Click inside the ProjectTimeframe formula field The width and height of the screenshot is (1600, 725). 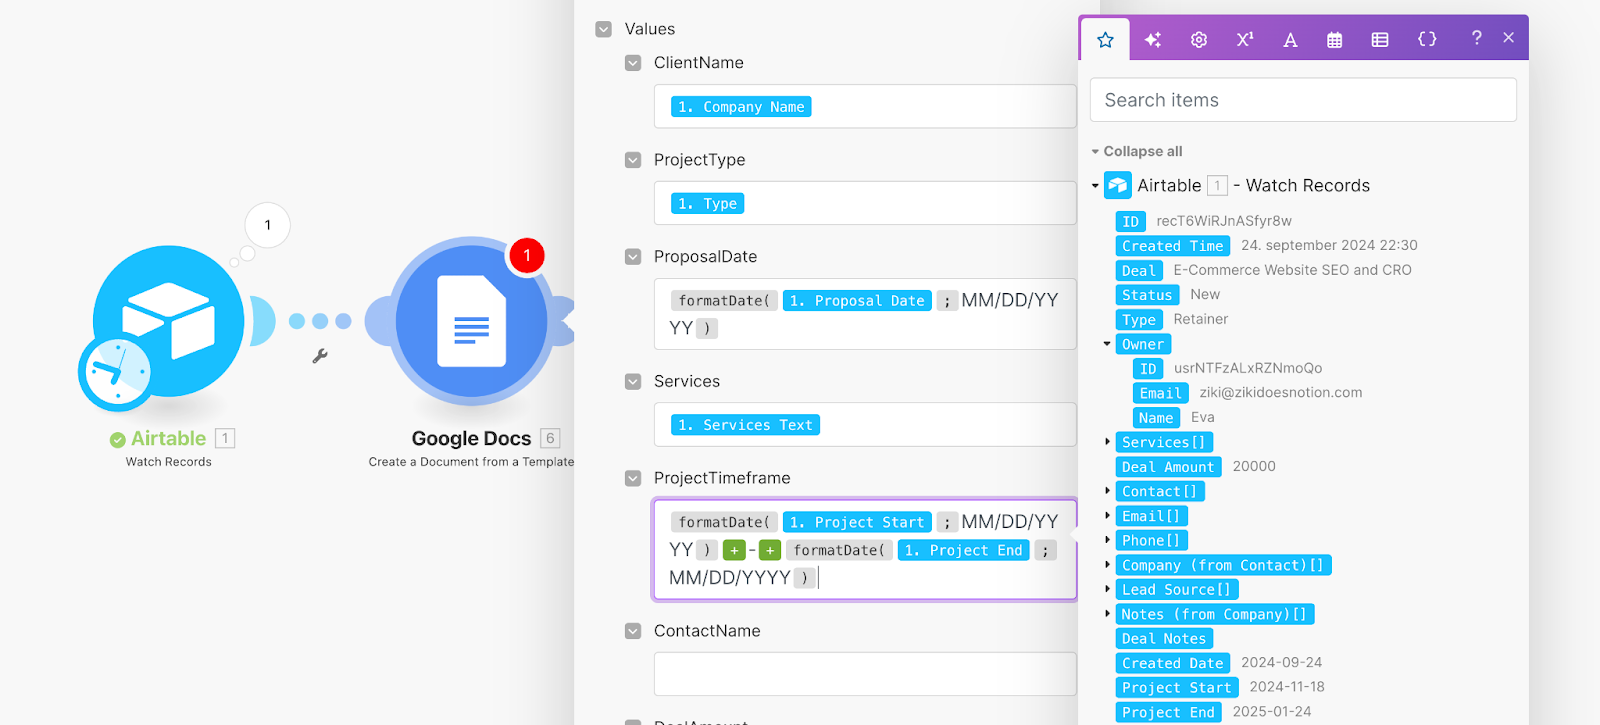(x=865, y=549)
